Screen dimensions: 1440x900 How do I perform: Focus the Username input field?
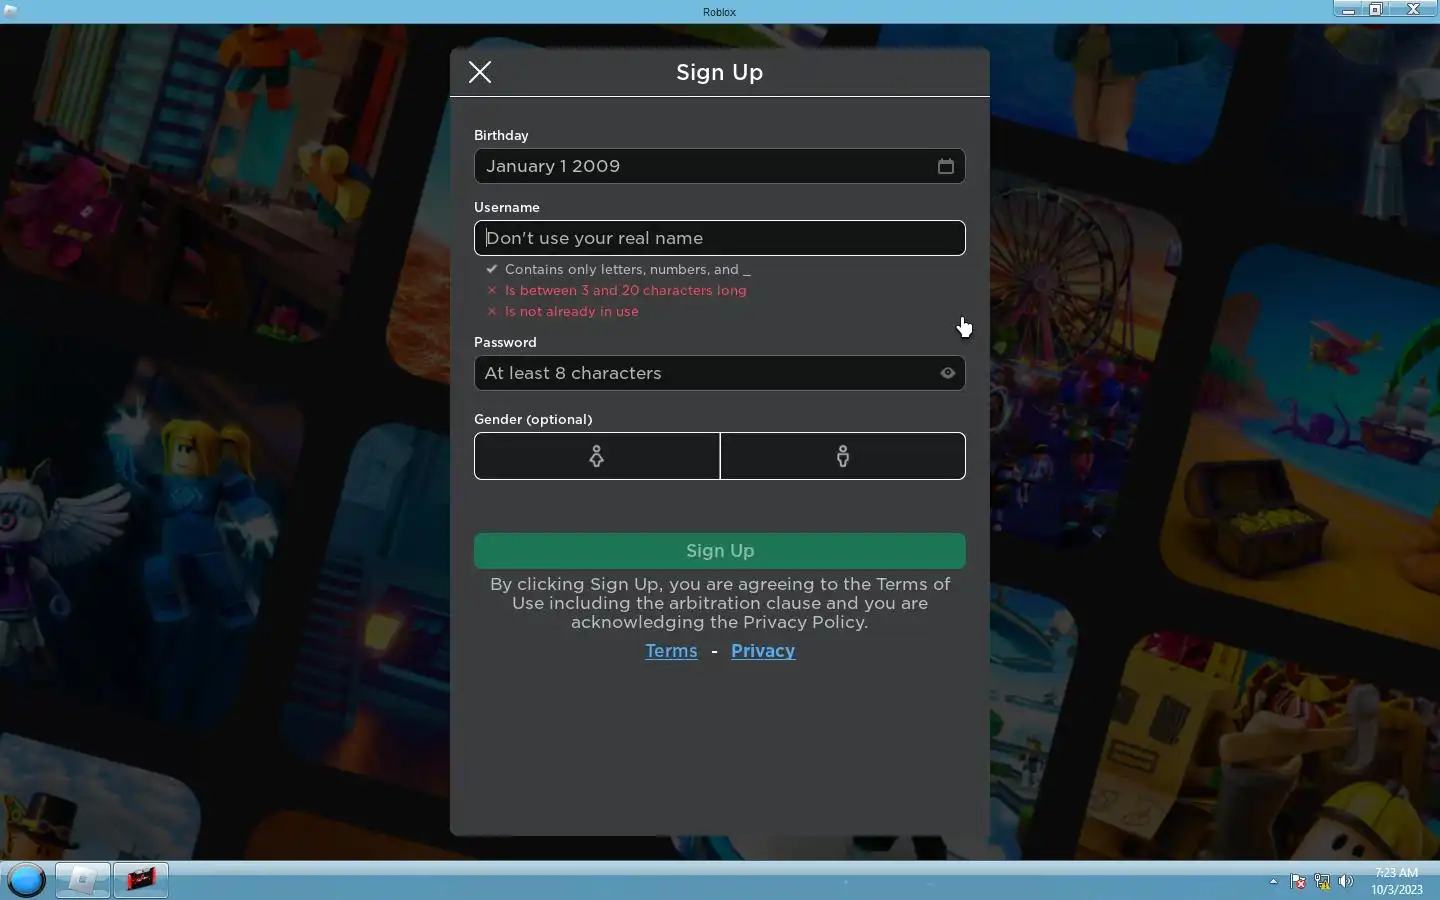coord(720,238)
